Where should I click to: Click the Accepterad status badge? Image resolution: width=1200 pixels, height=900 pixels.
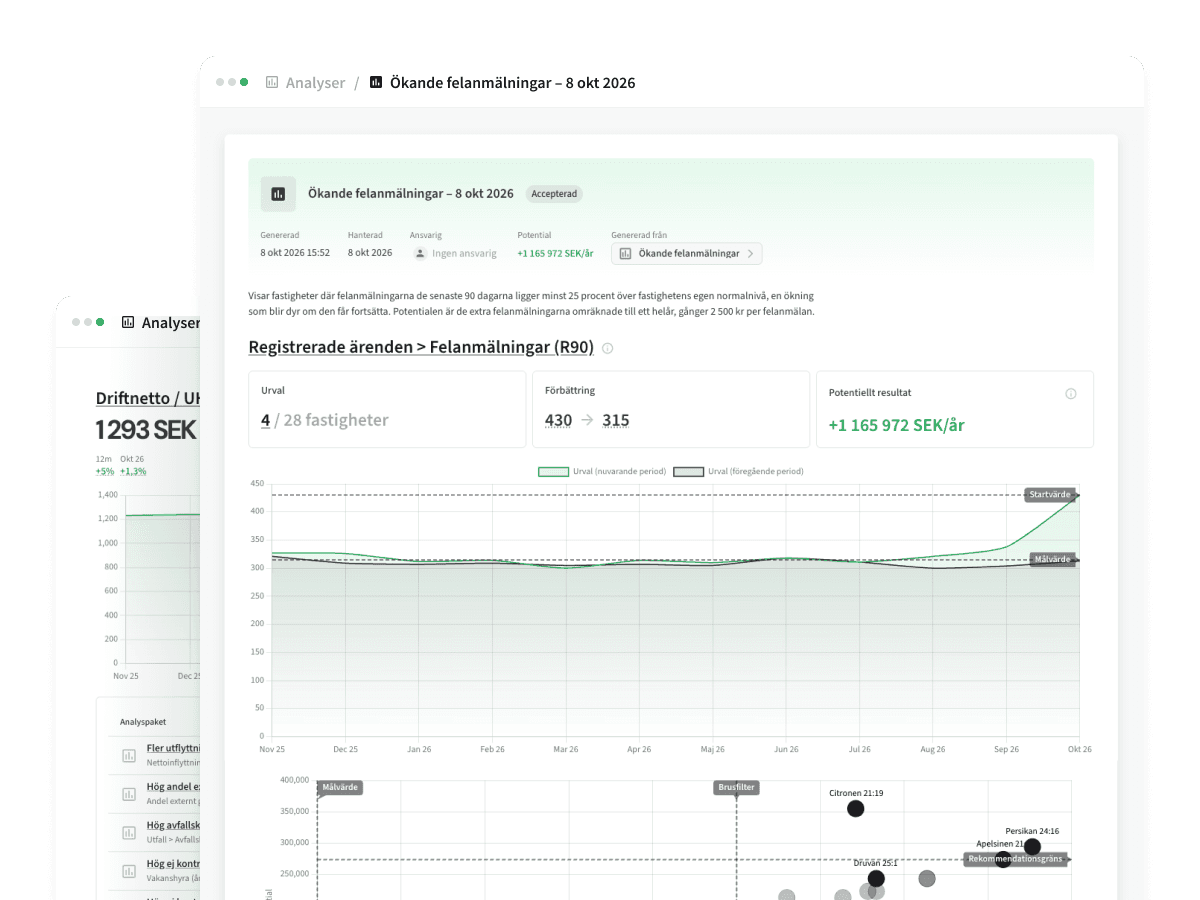554,194
